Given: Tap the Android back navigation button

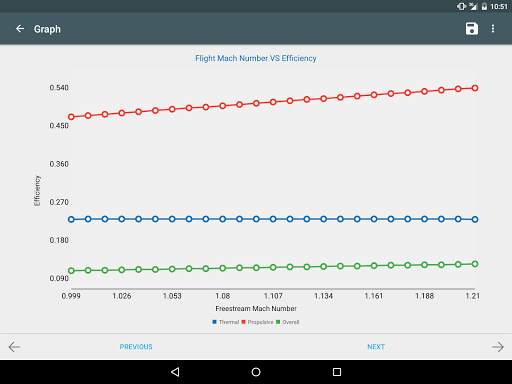Looking at the screenshot, I should coord(175,372).
